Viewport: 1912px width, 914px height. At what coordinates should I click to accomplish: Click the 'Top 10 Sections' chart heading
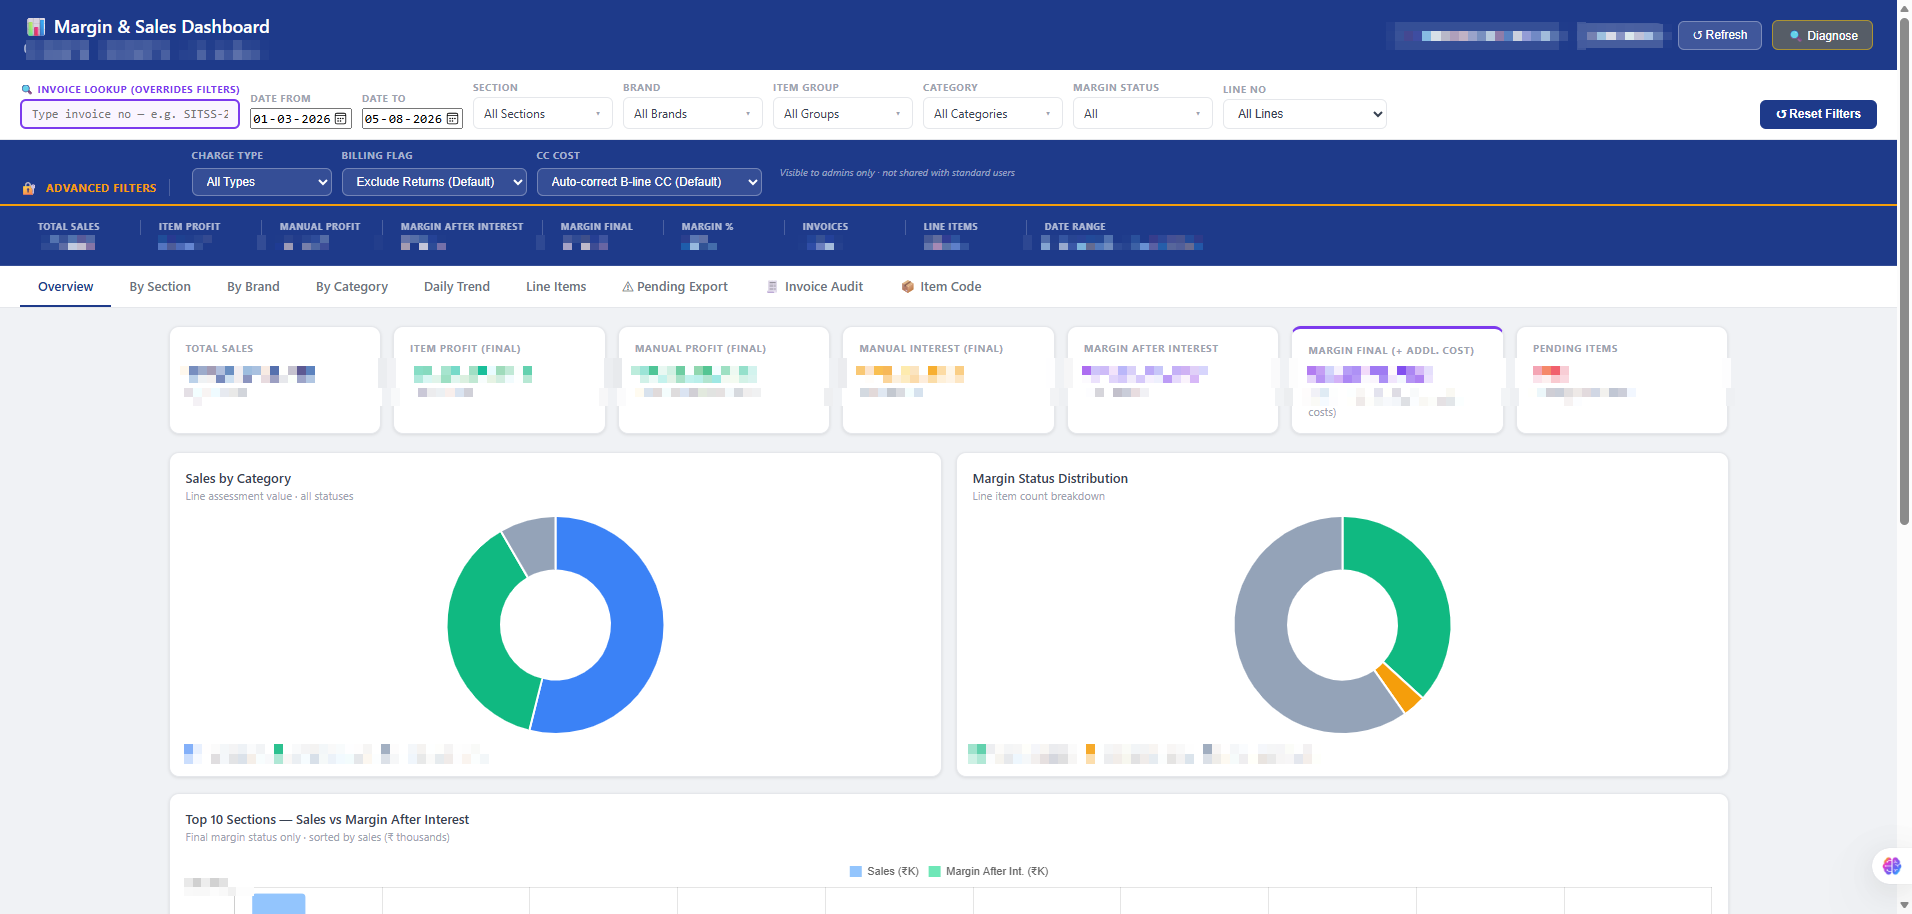click(327, 820)
